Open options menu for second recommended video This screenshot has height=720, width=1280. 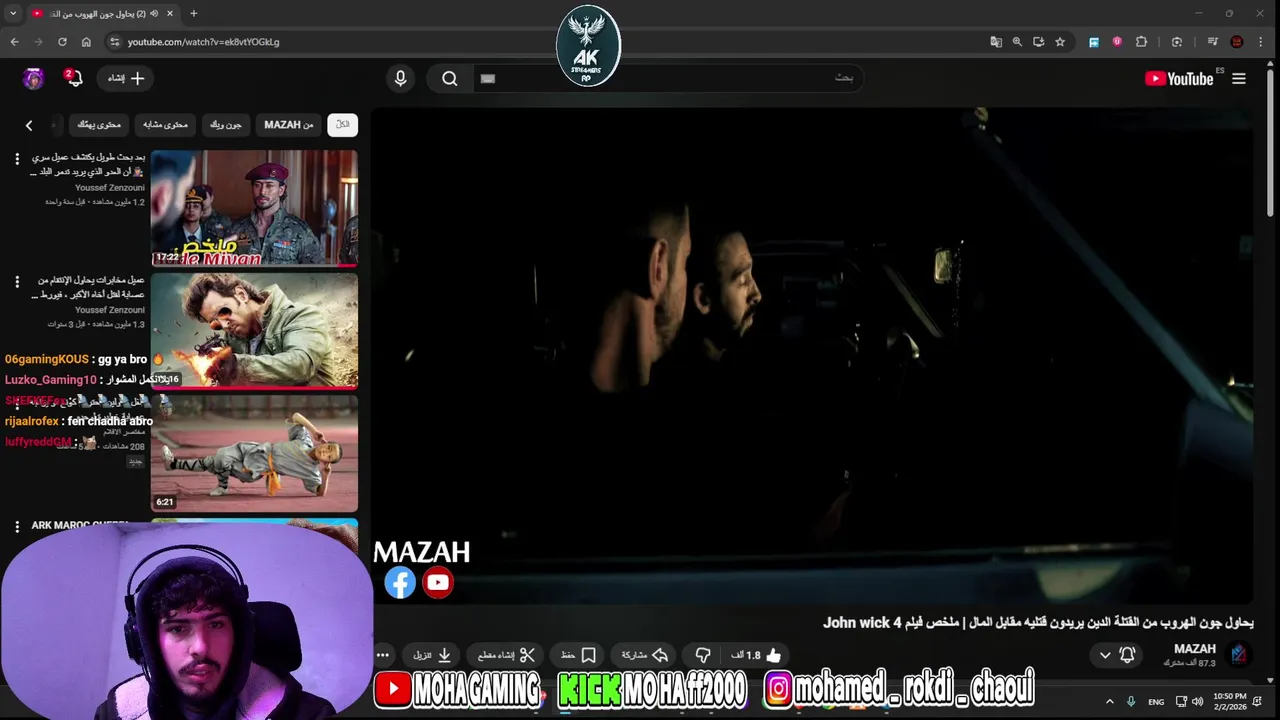pyautogui.click(x=17, y=282)
